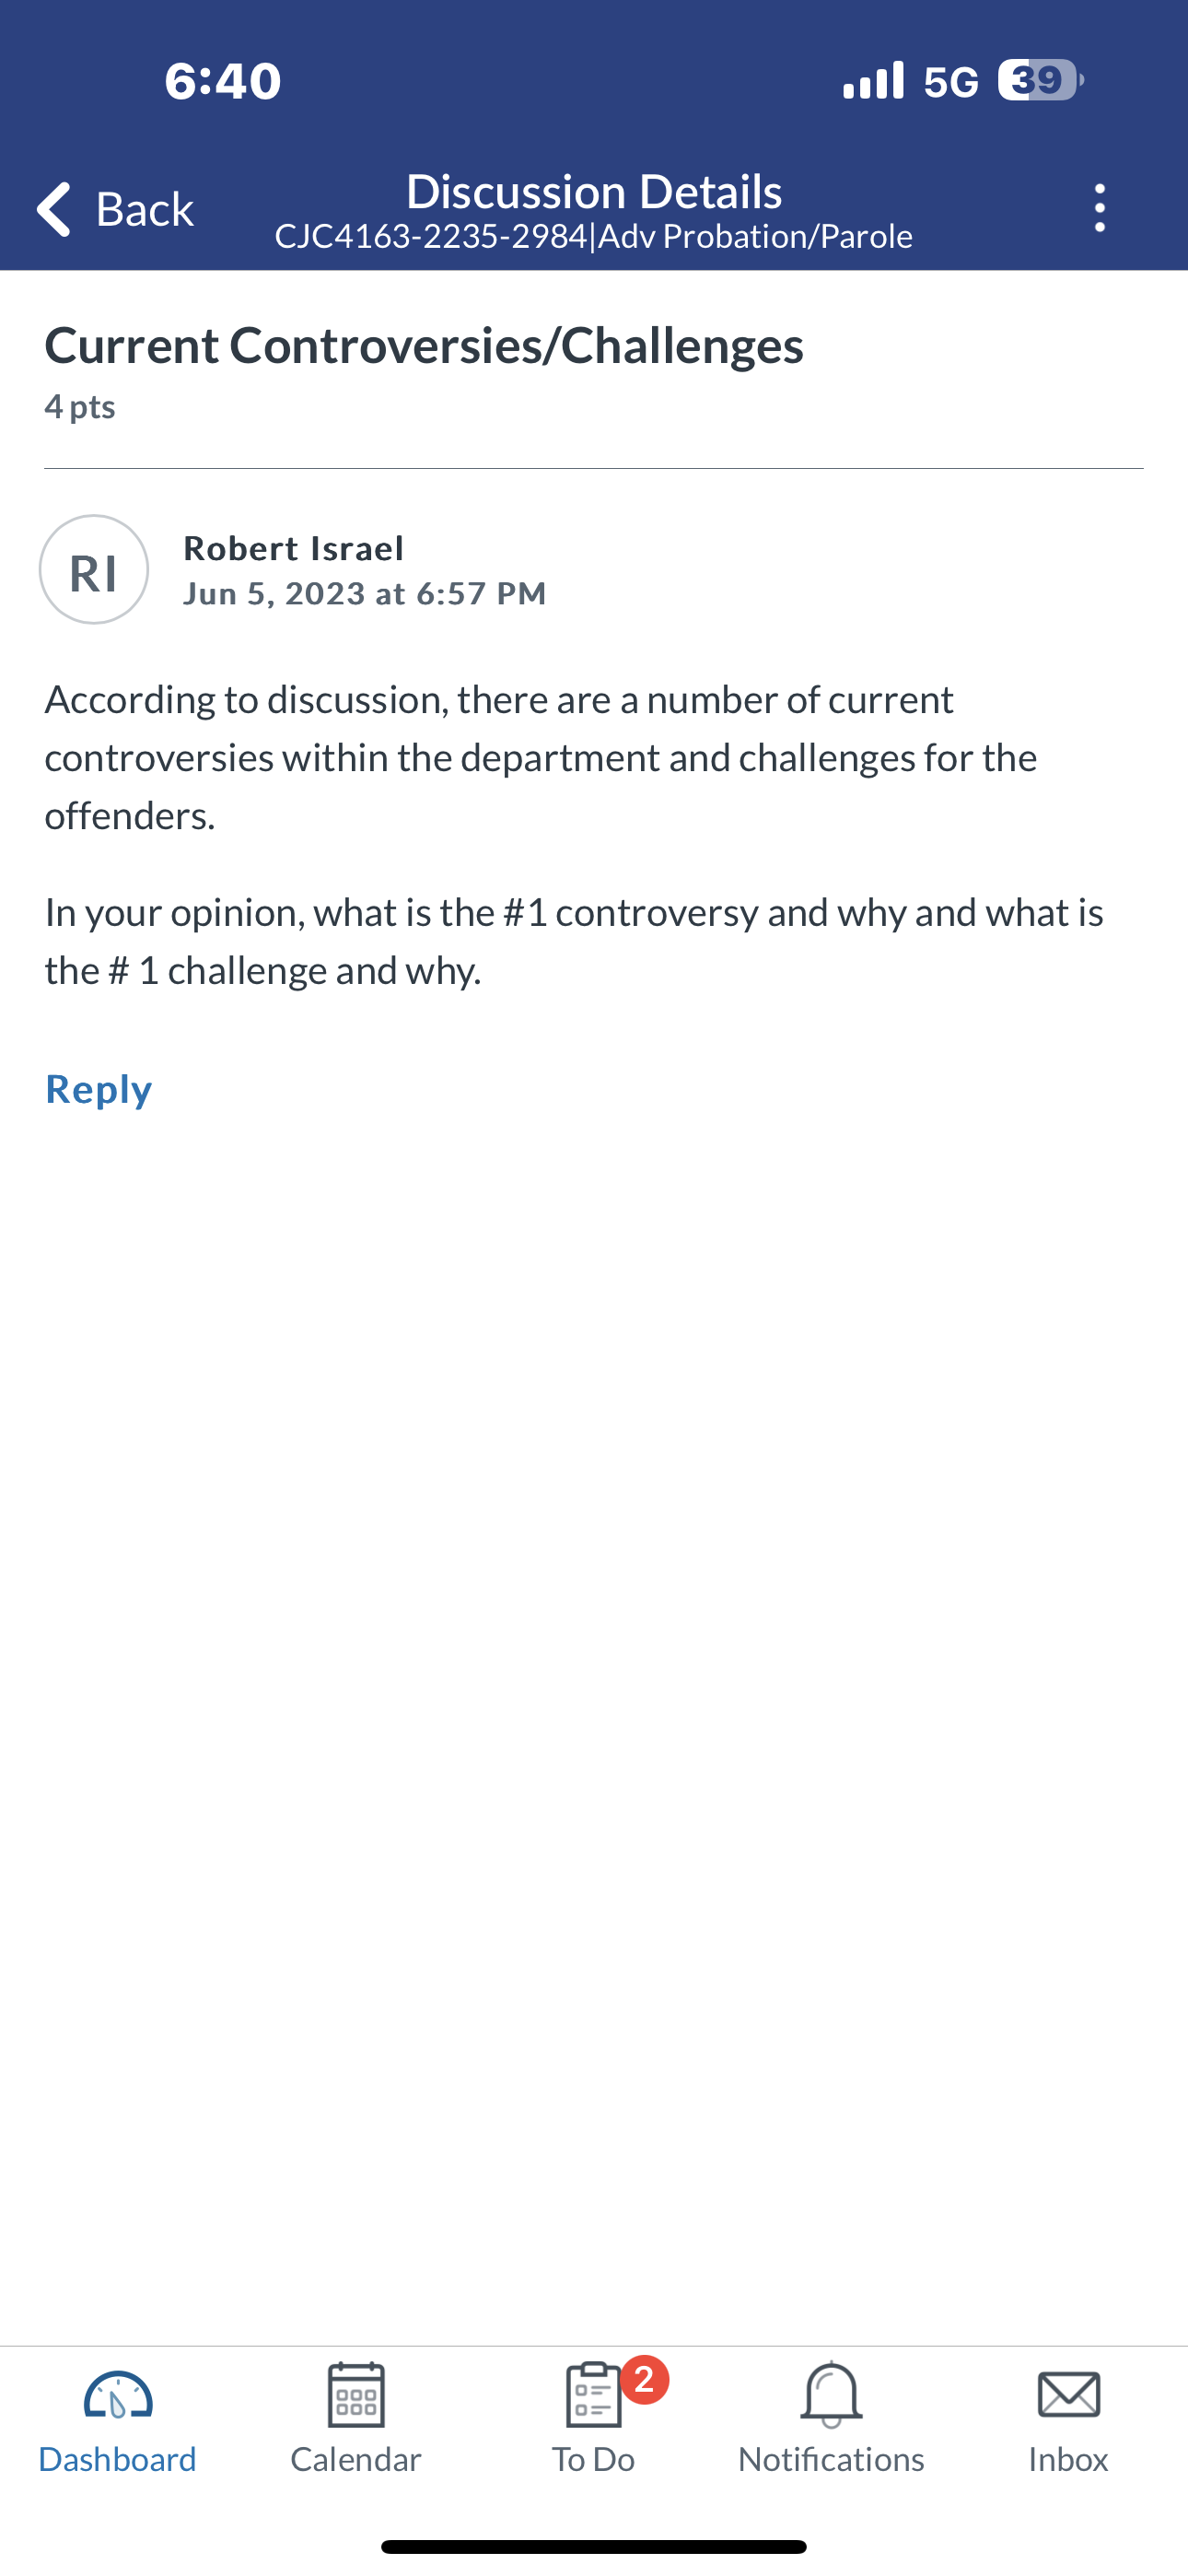Image resolution: width=1188 pixels, height=2576 pixels.
Task: Open the Dashboard gauge icon
Action: pos(118,2395)
